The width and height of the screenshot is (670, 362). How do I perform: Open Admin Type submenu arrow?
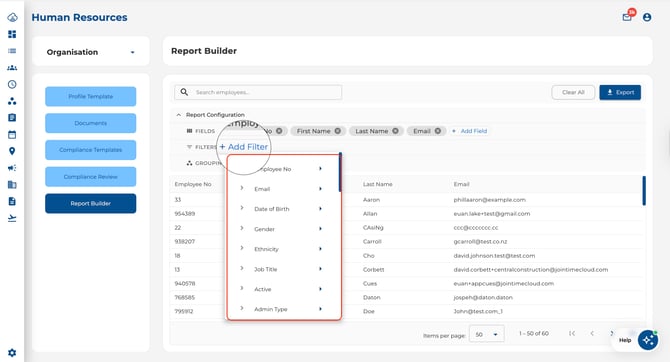coord(320,309)
